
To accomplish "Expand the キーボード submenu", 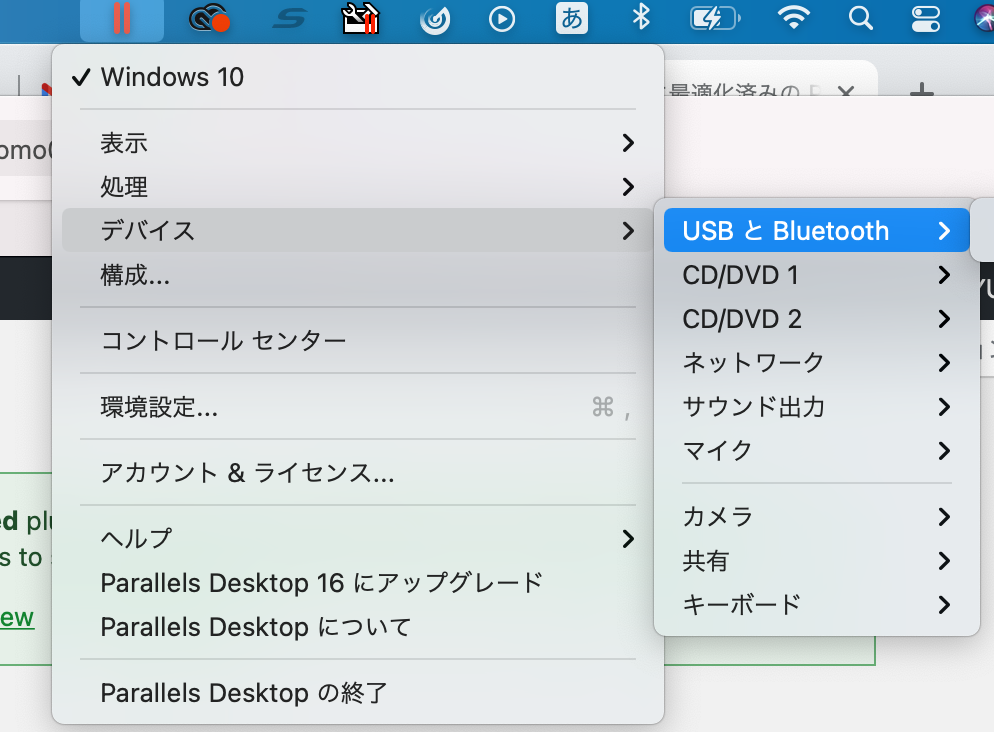I will (x=816, y=605).
